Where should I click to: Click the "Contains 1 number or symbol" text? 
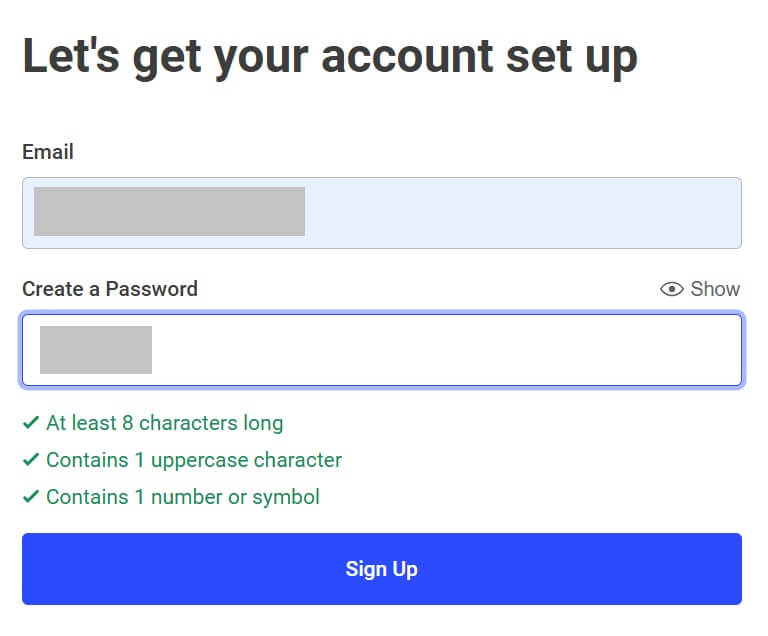(x=183, y=497)
